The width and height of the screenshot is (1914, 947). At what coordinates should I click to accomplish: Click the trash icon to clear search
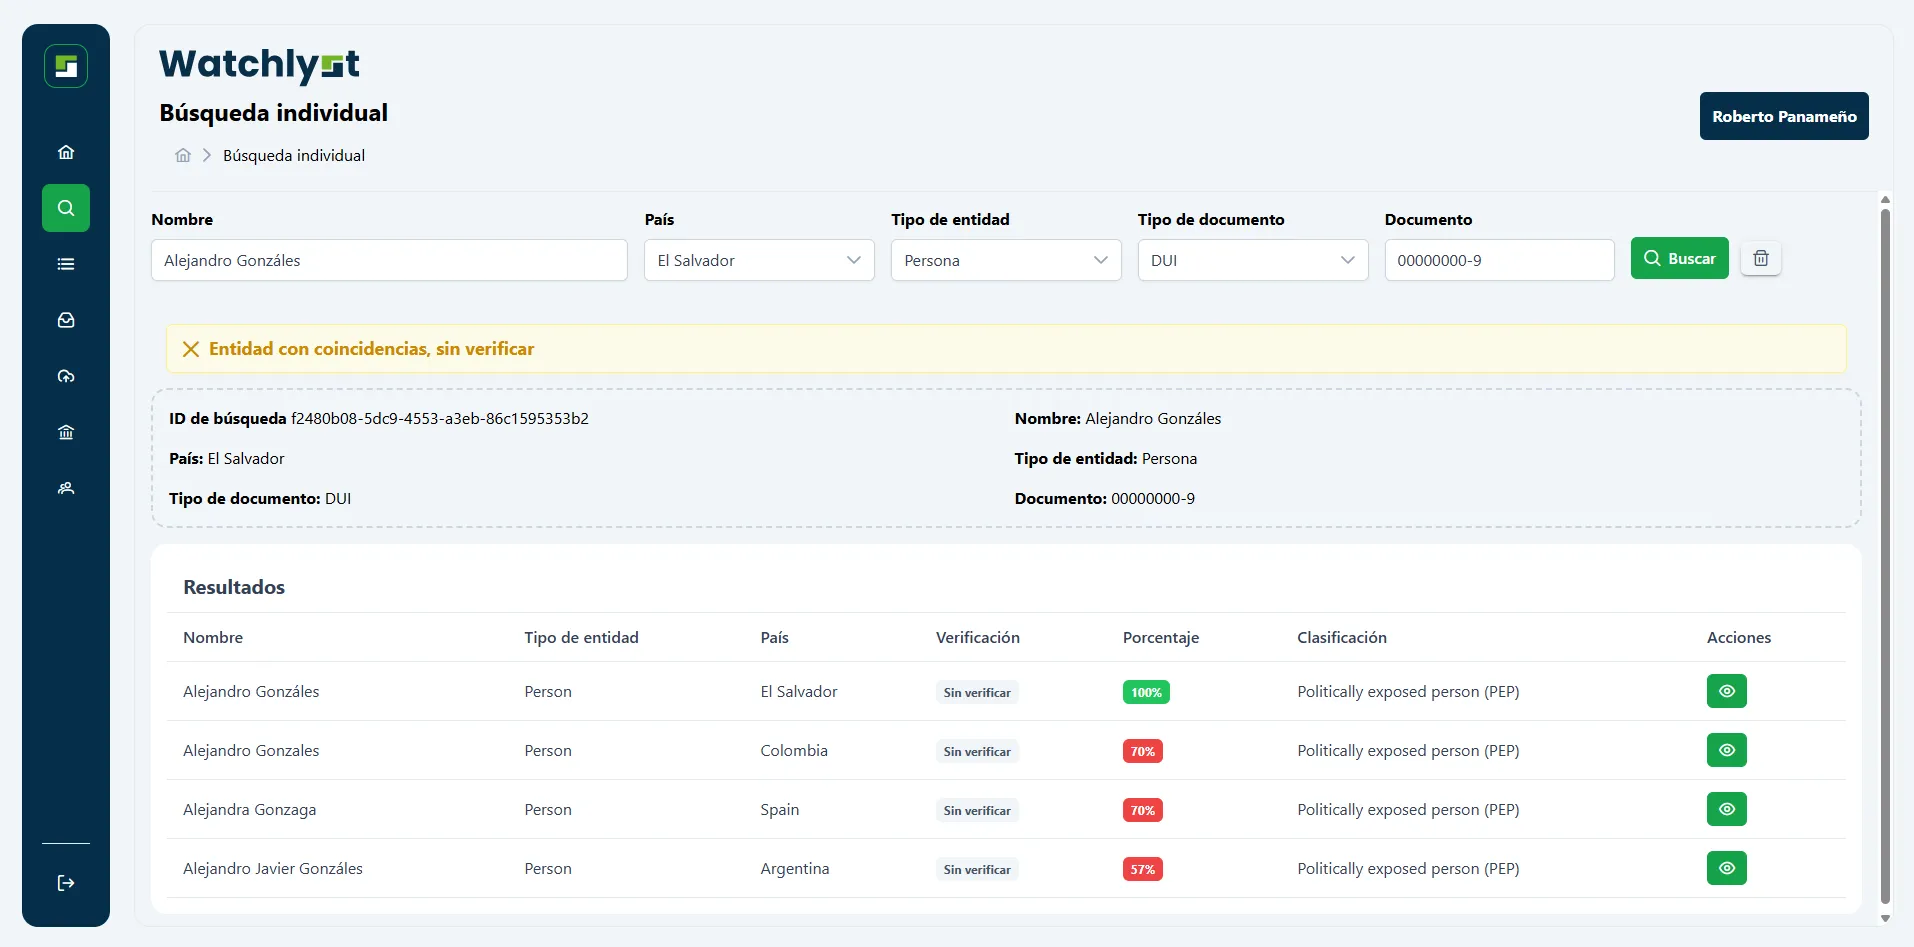click(x=1760, y=259)
